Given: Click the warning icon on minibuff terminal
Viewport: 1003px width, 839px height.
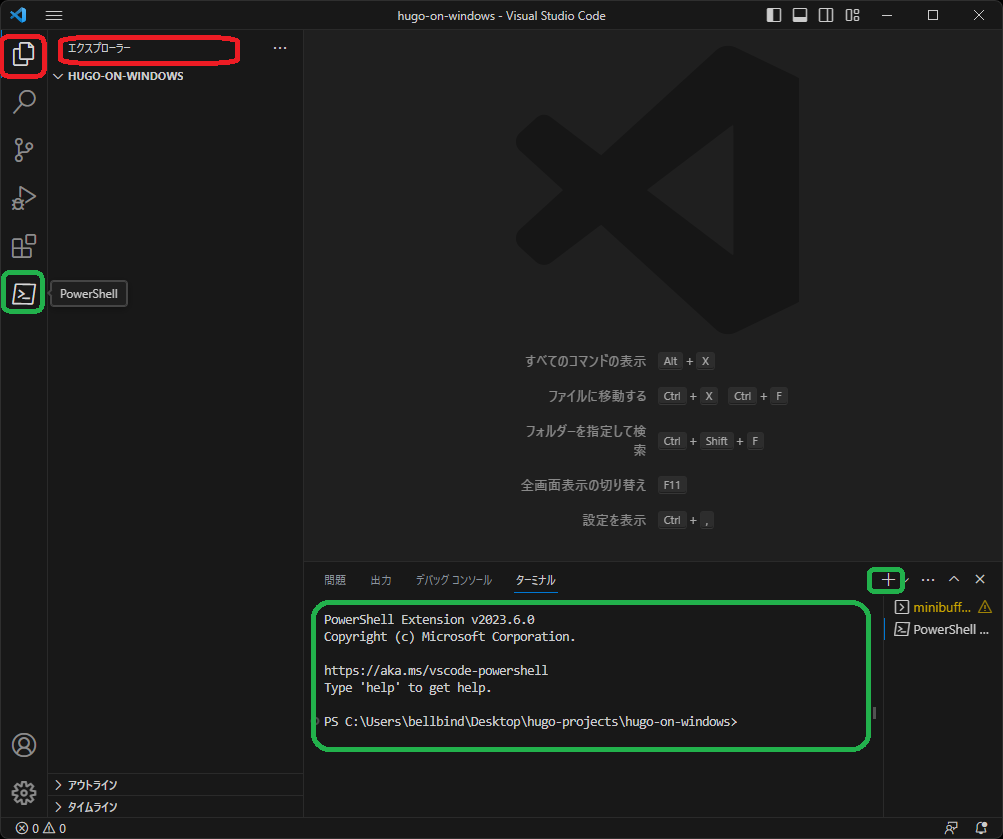Looking at the screenshot, I should point(985,607).
